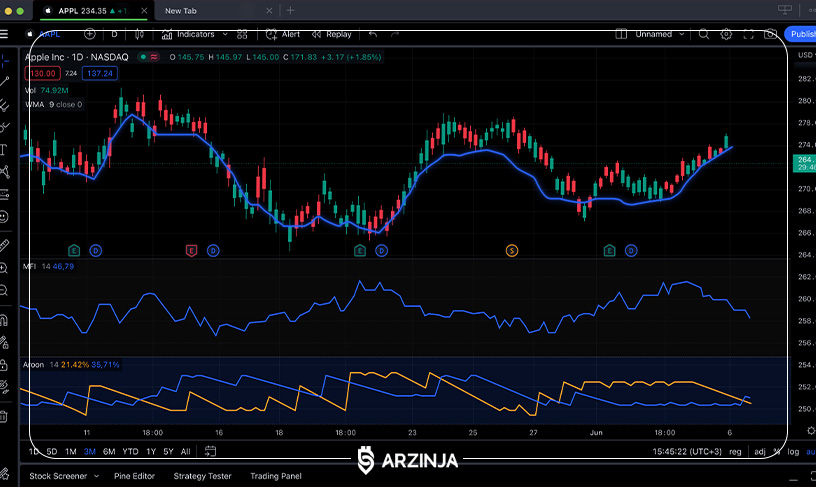This screenshot has width=816, height=487.
Task: Select the pitchfork drawing tool
Action: [4, 105]
